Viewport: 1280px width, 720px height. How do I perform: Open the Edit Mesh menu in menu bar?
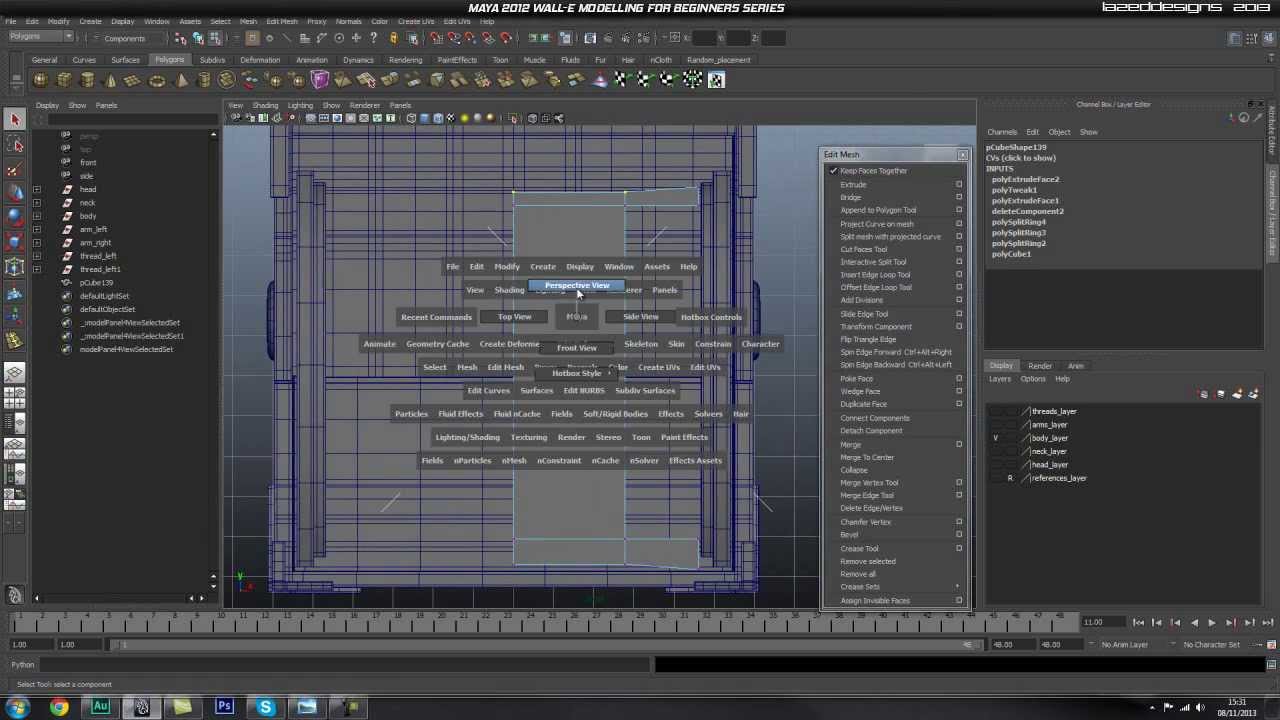(281, 21)
